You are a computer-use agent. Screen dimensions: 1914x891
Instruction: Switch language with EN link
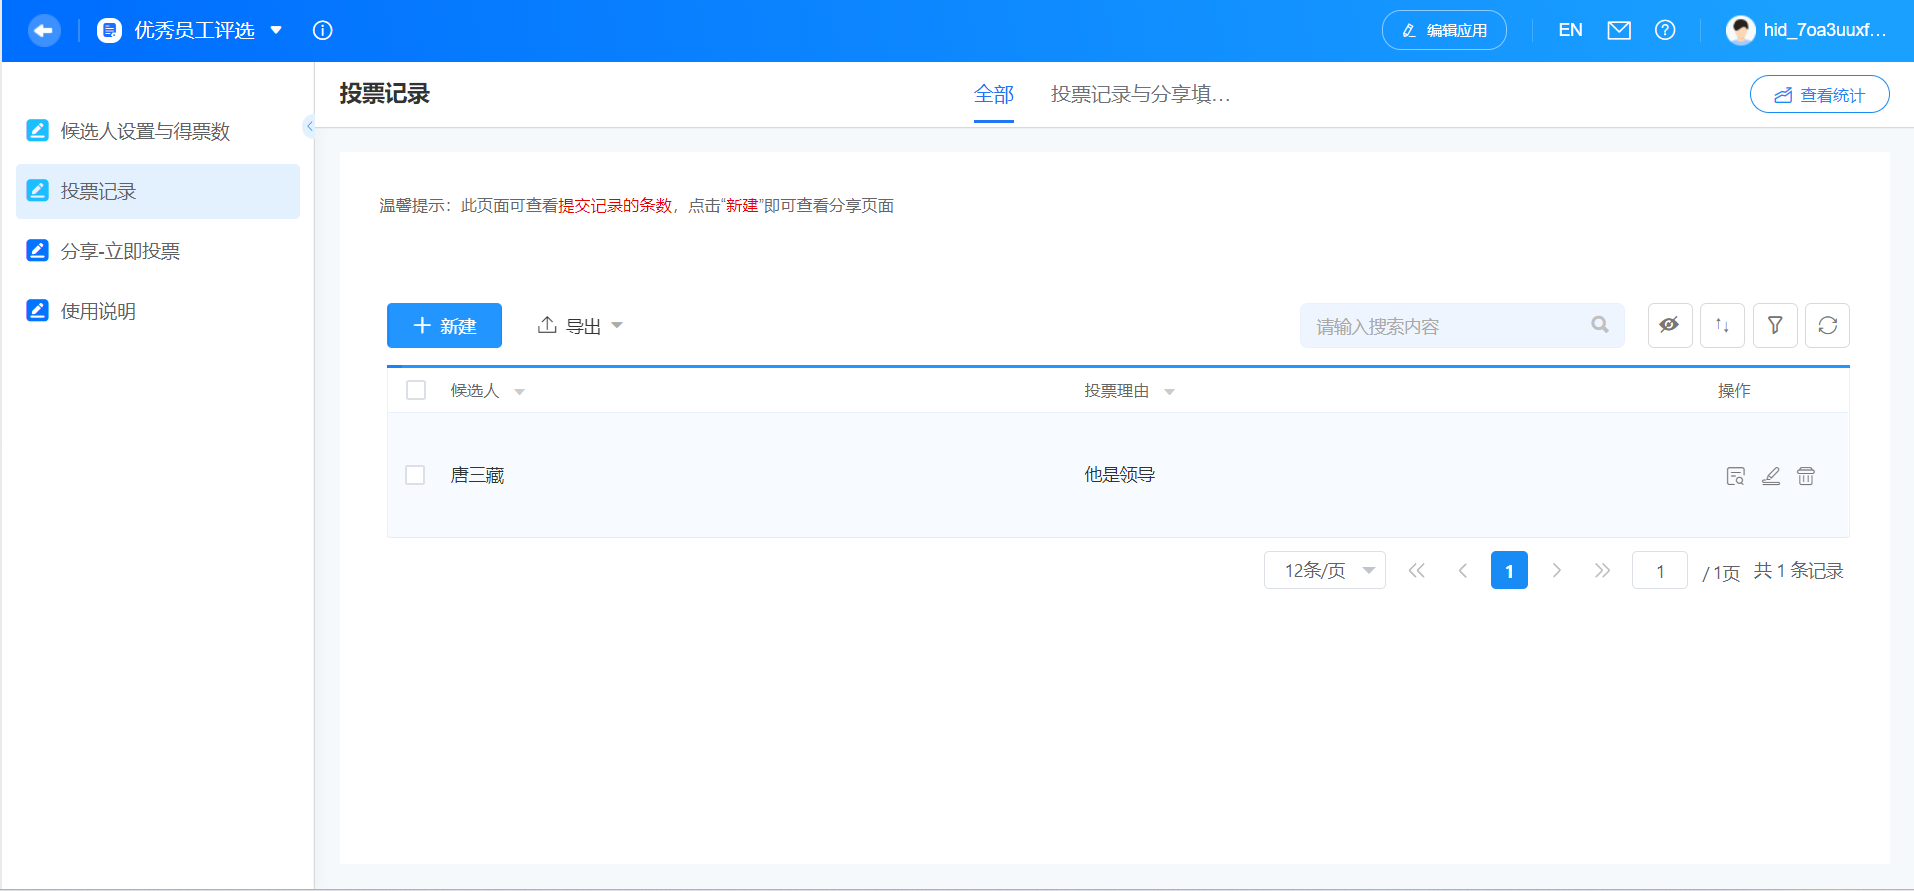click(1570, 30)
